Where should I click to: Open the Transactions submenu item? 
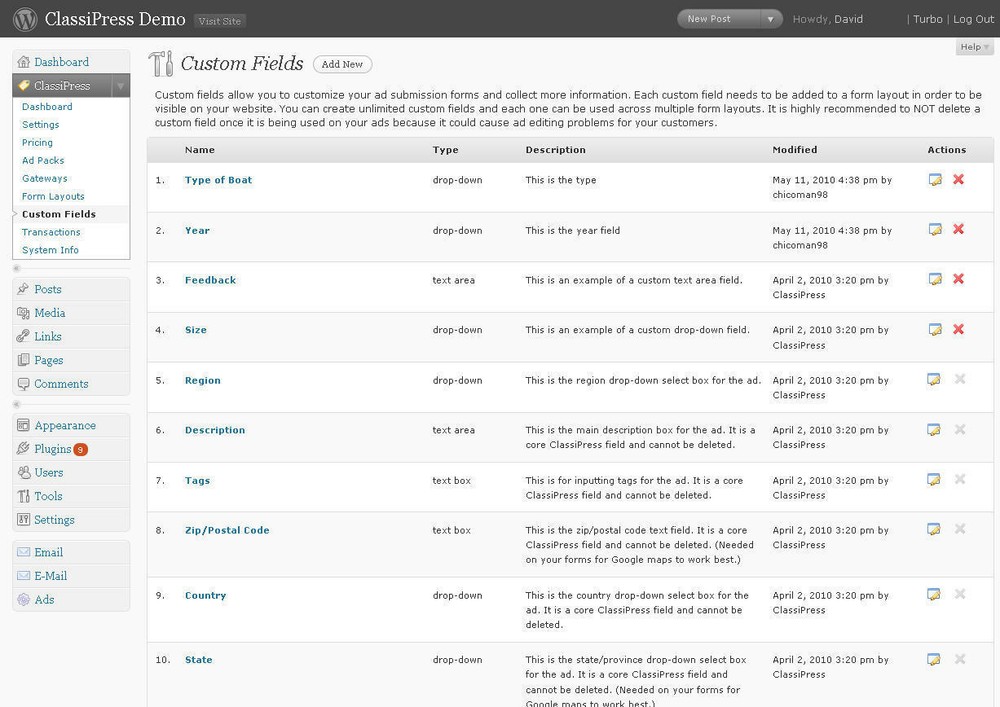pos(52,232)
